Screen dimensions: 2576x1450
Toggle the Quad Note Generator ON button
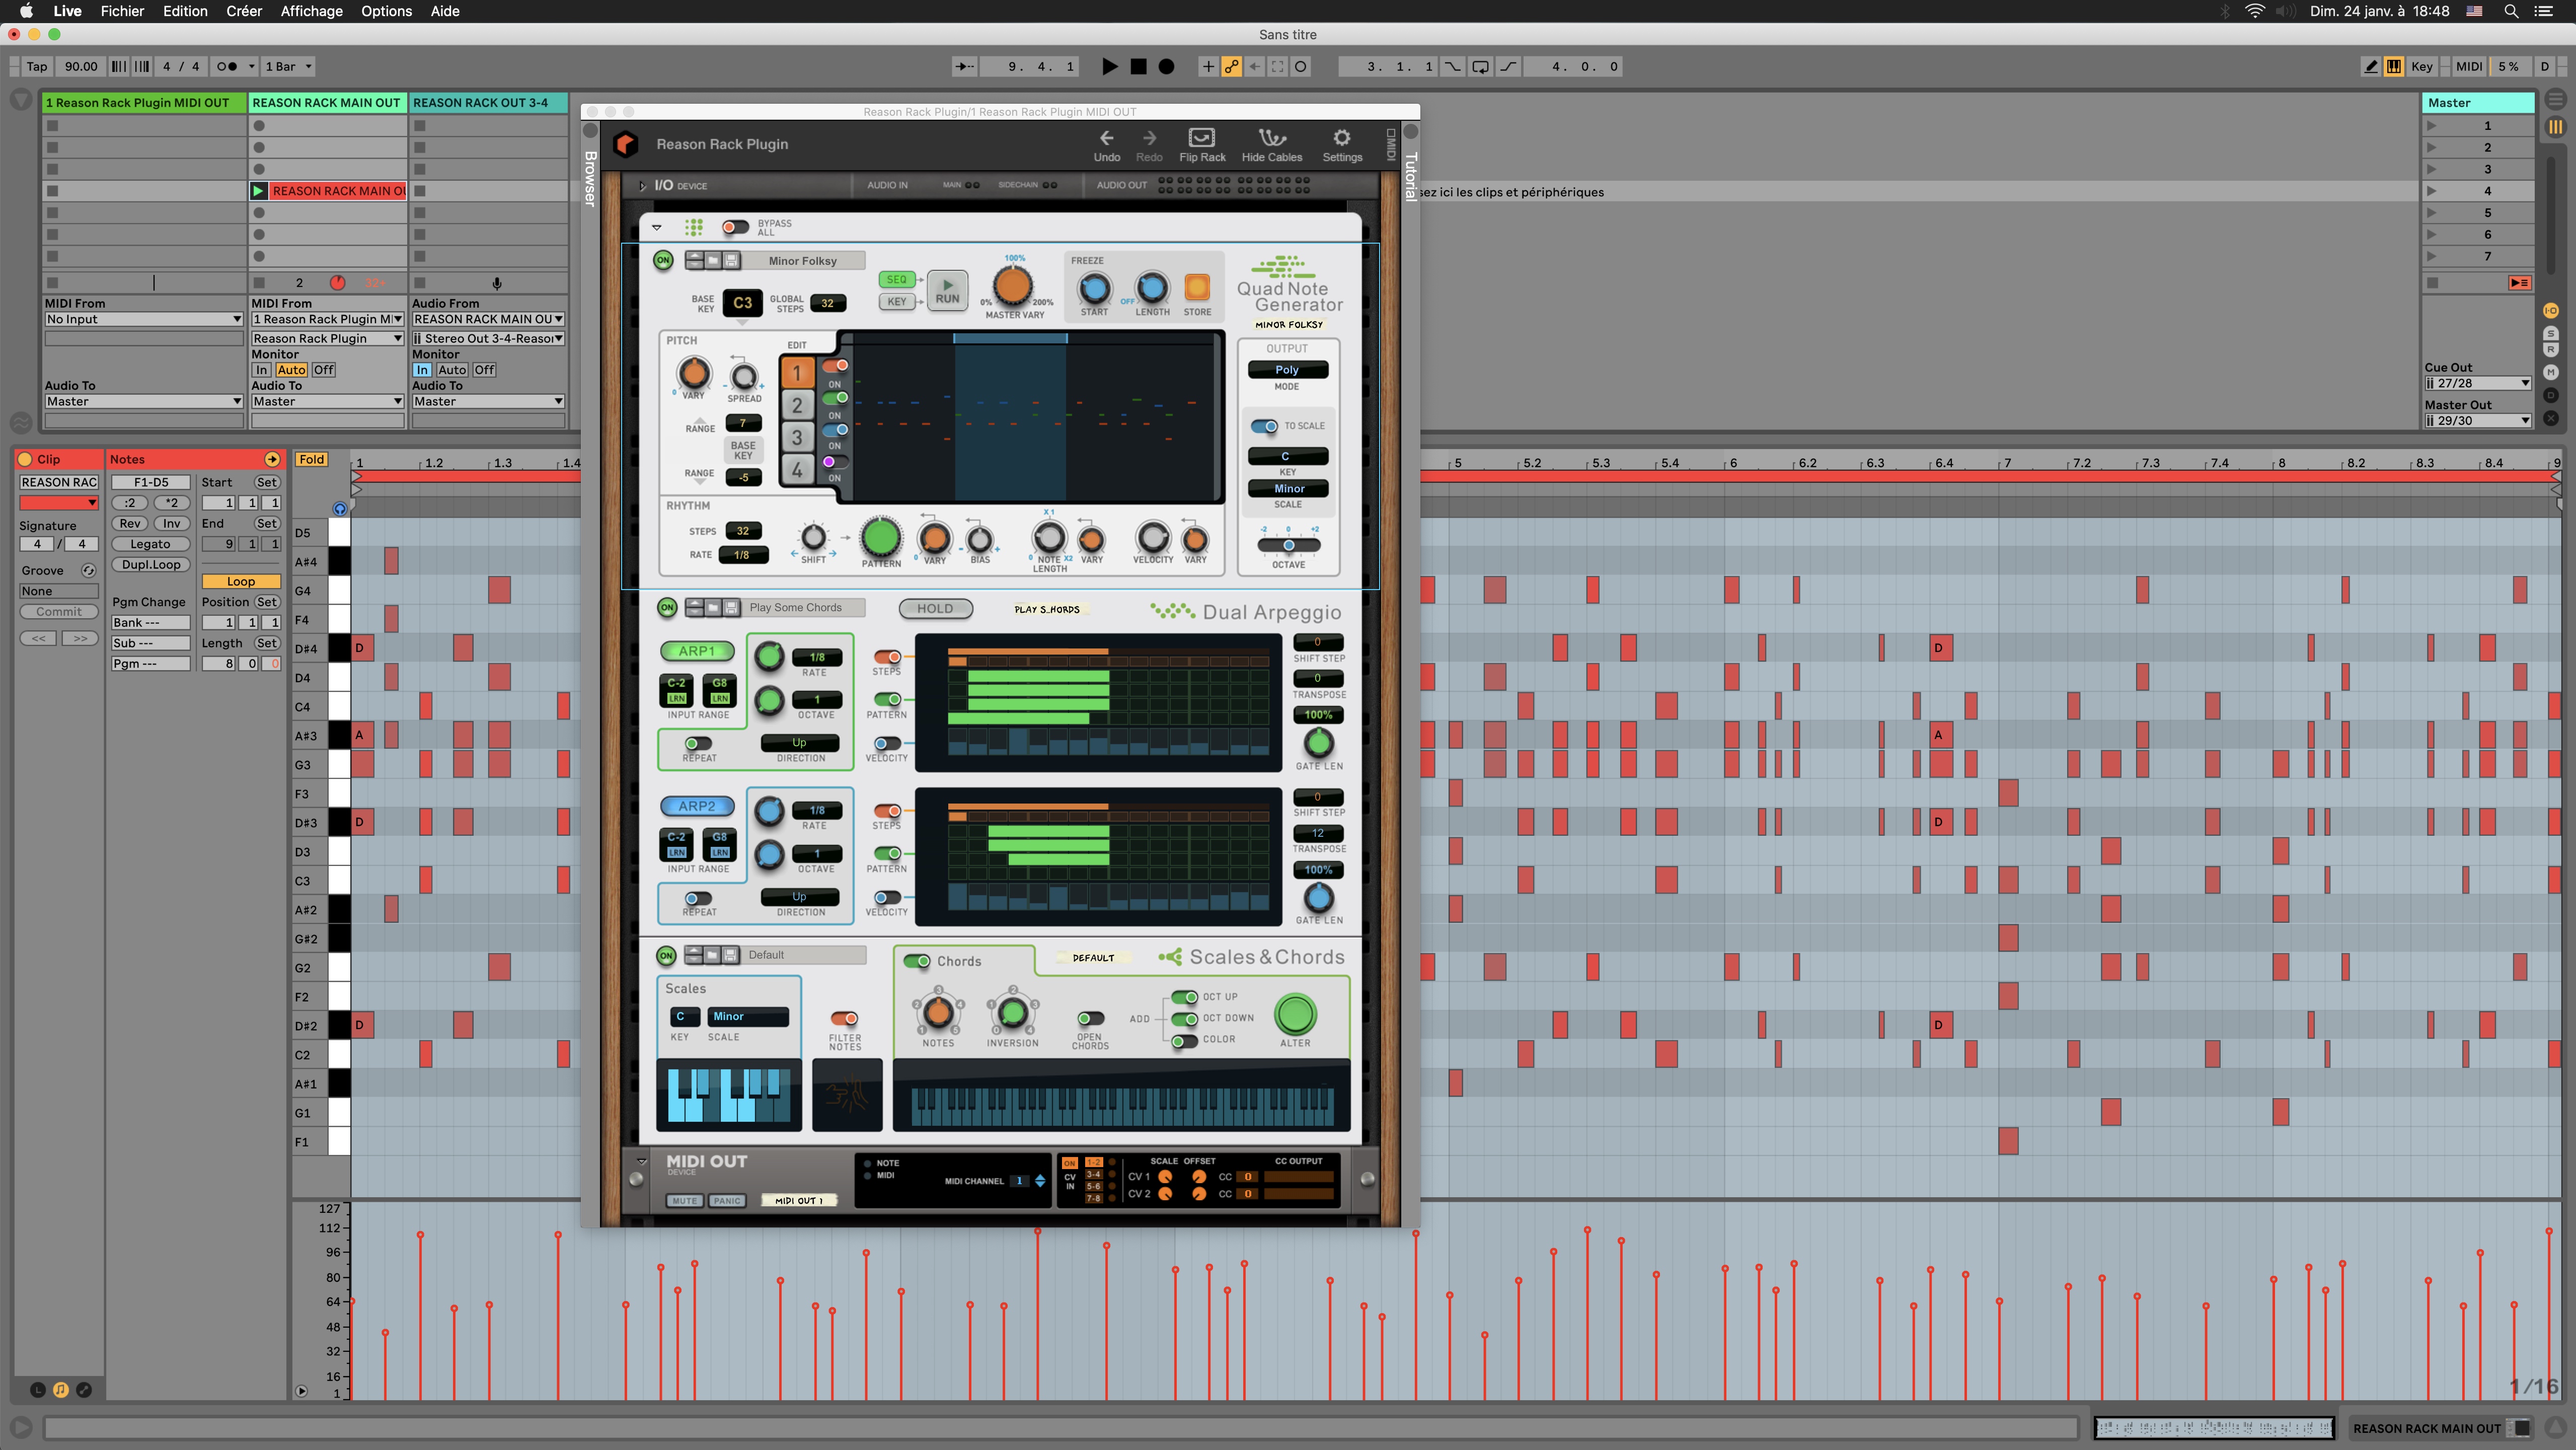point(663,260)
